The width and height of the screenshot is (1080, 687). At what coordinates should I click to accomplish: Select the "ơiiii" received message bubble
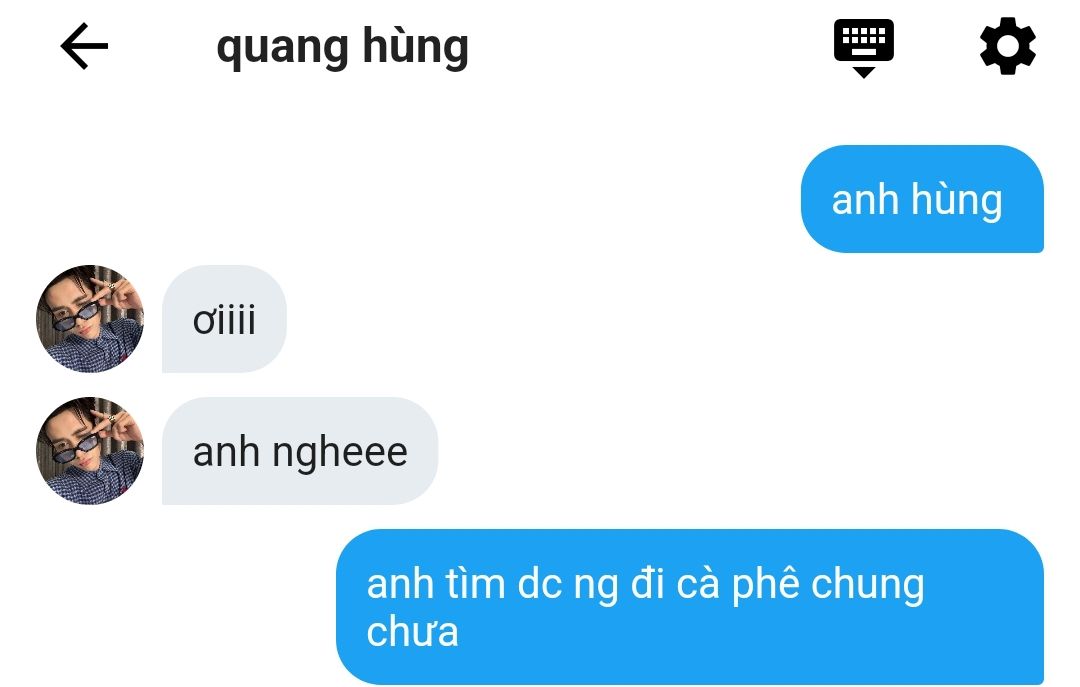click(225, 319)
